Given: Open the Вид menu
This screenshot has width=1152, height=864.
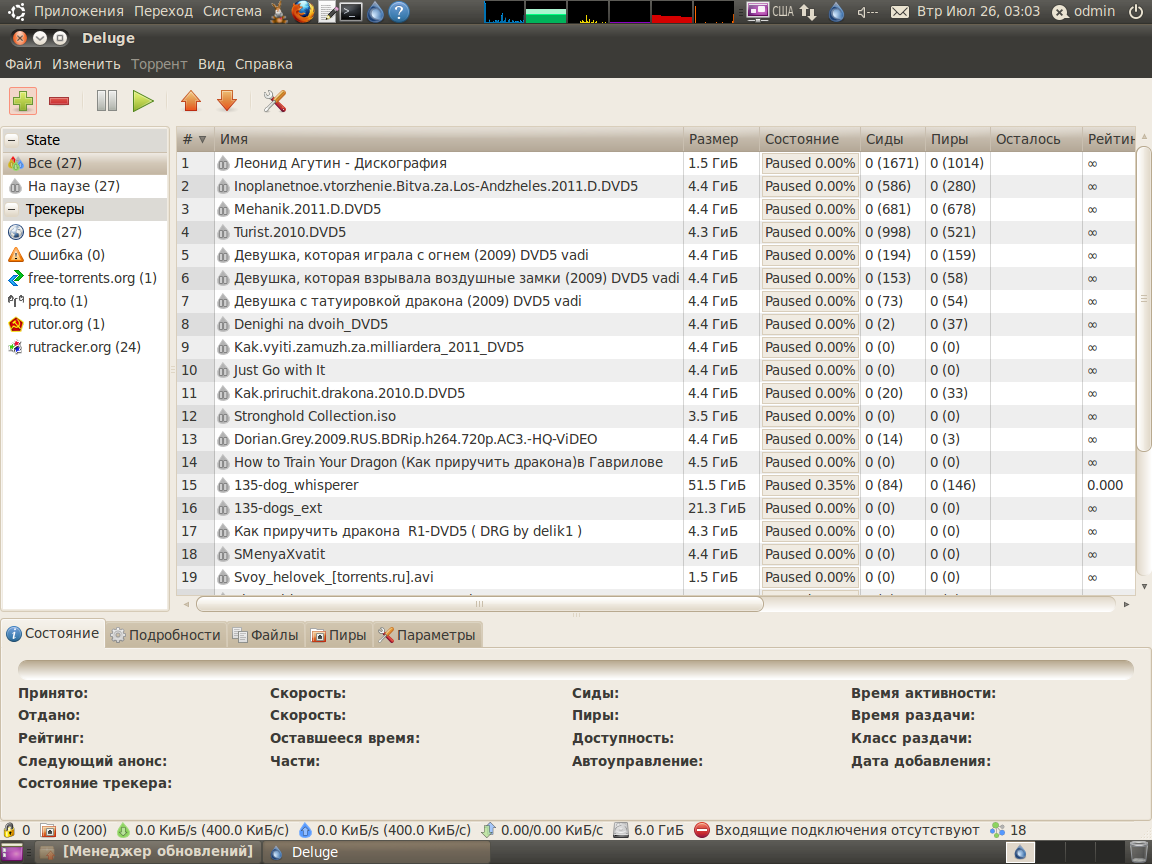Looking at the screenshot, I should click(x=211, y=64).
